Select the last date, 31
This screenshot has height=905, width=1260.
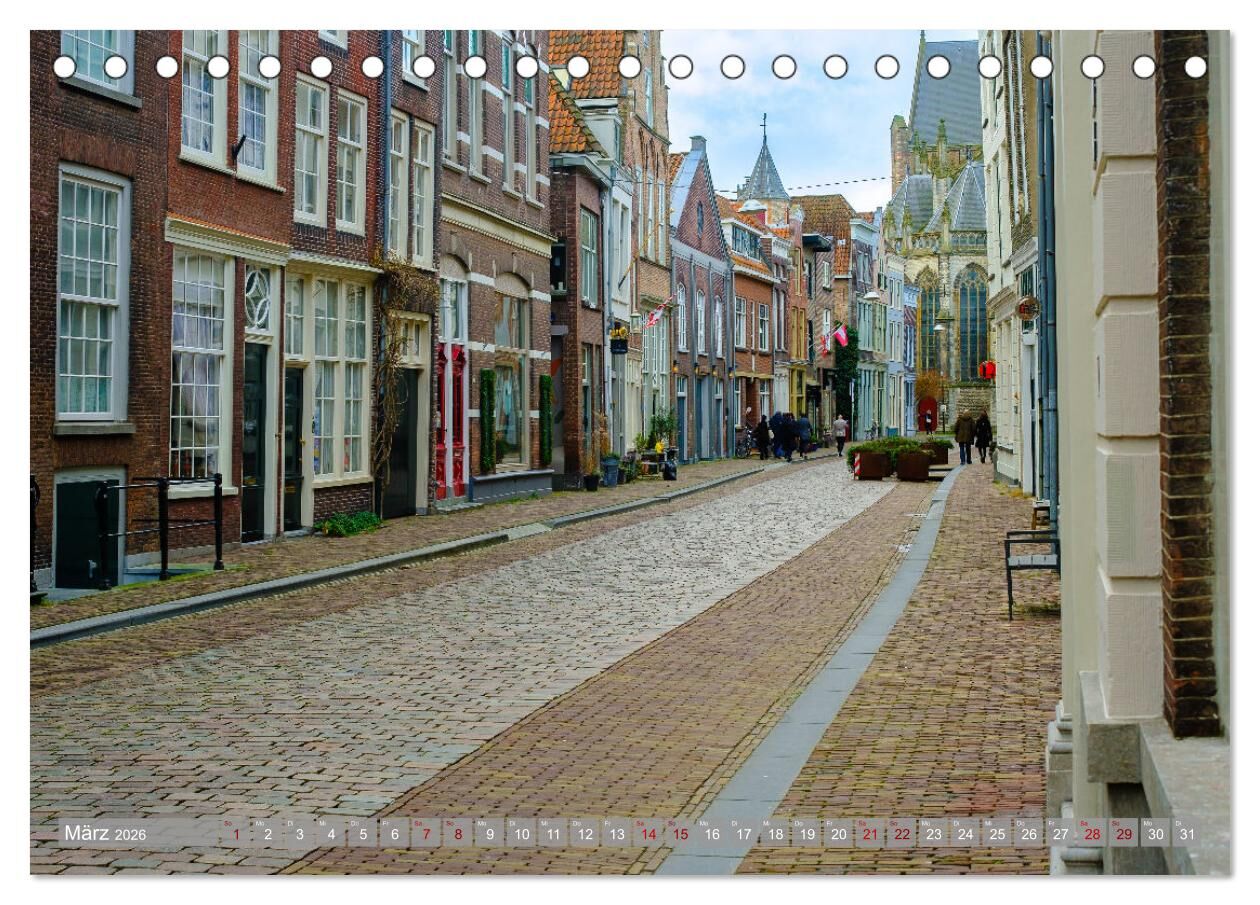pos(1187,833)
